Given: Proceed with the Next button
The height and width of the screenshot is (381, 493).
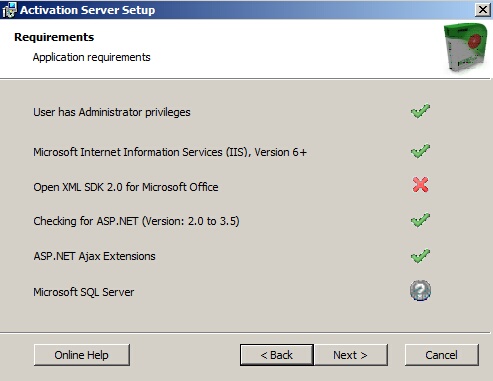Looking at the screenshot, I should [351, 355].
